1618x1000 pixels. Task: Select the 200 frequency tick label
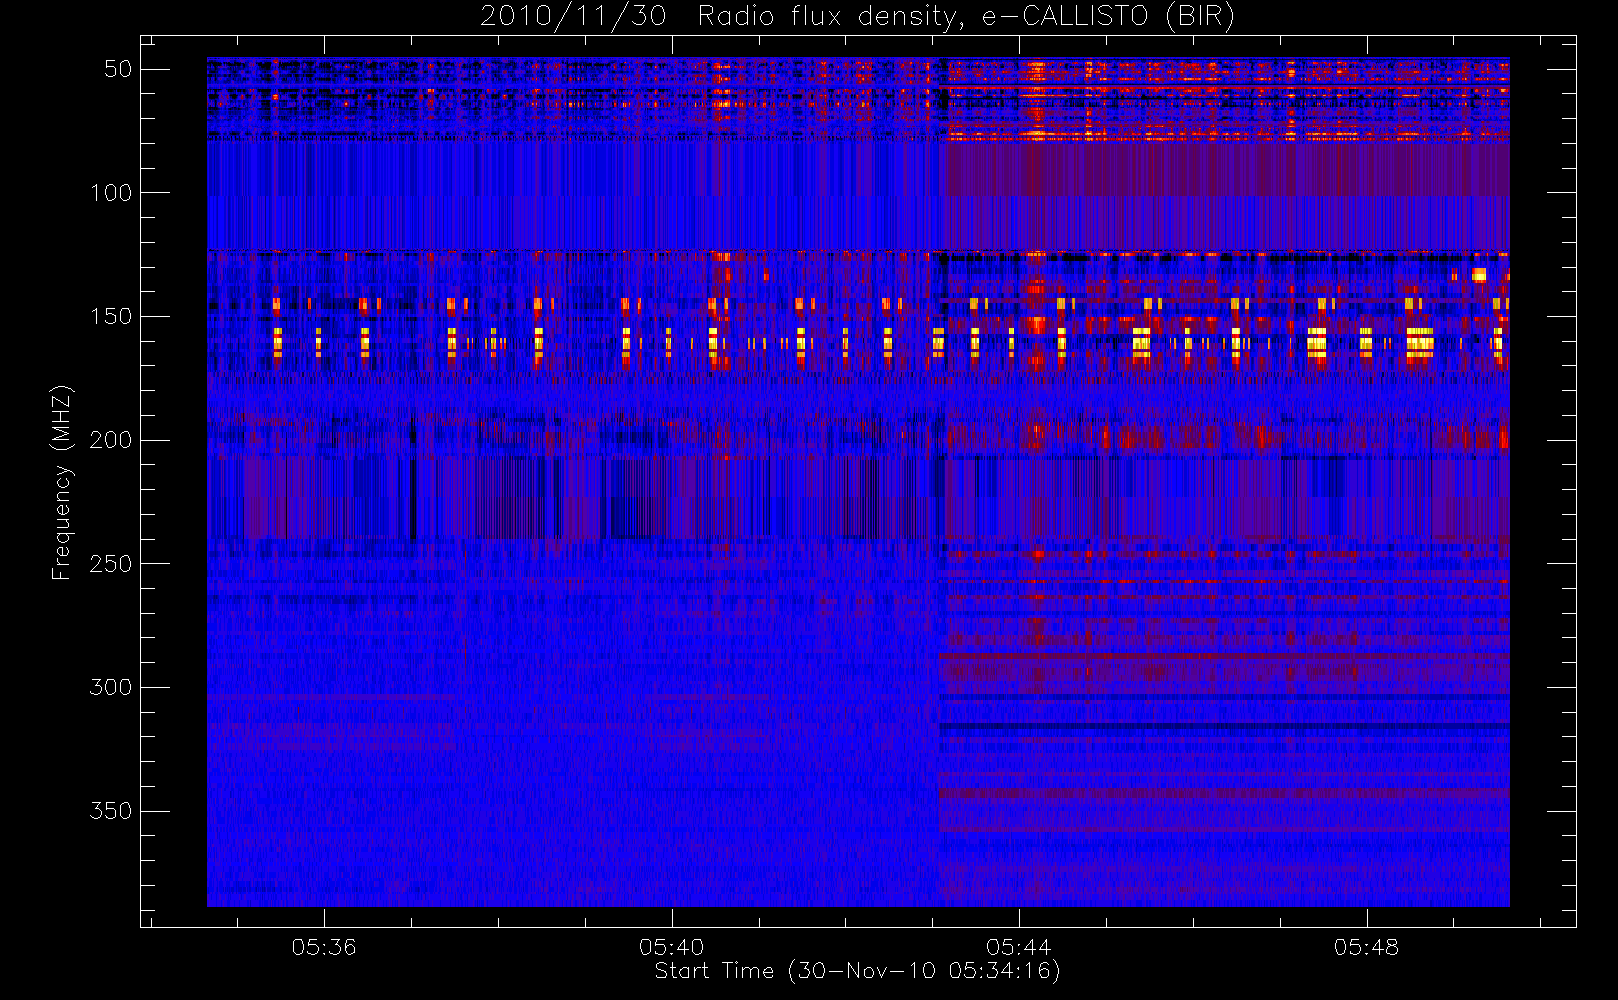pos(111,440)
